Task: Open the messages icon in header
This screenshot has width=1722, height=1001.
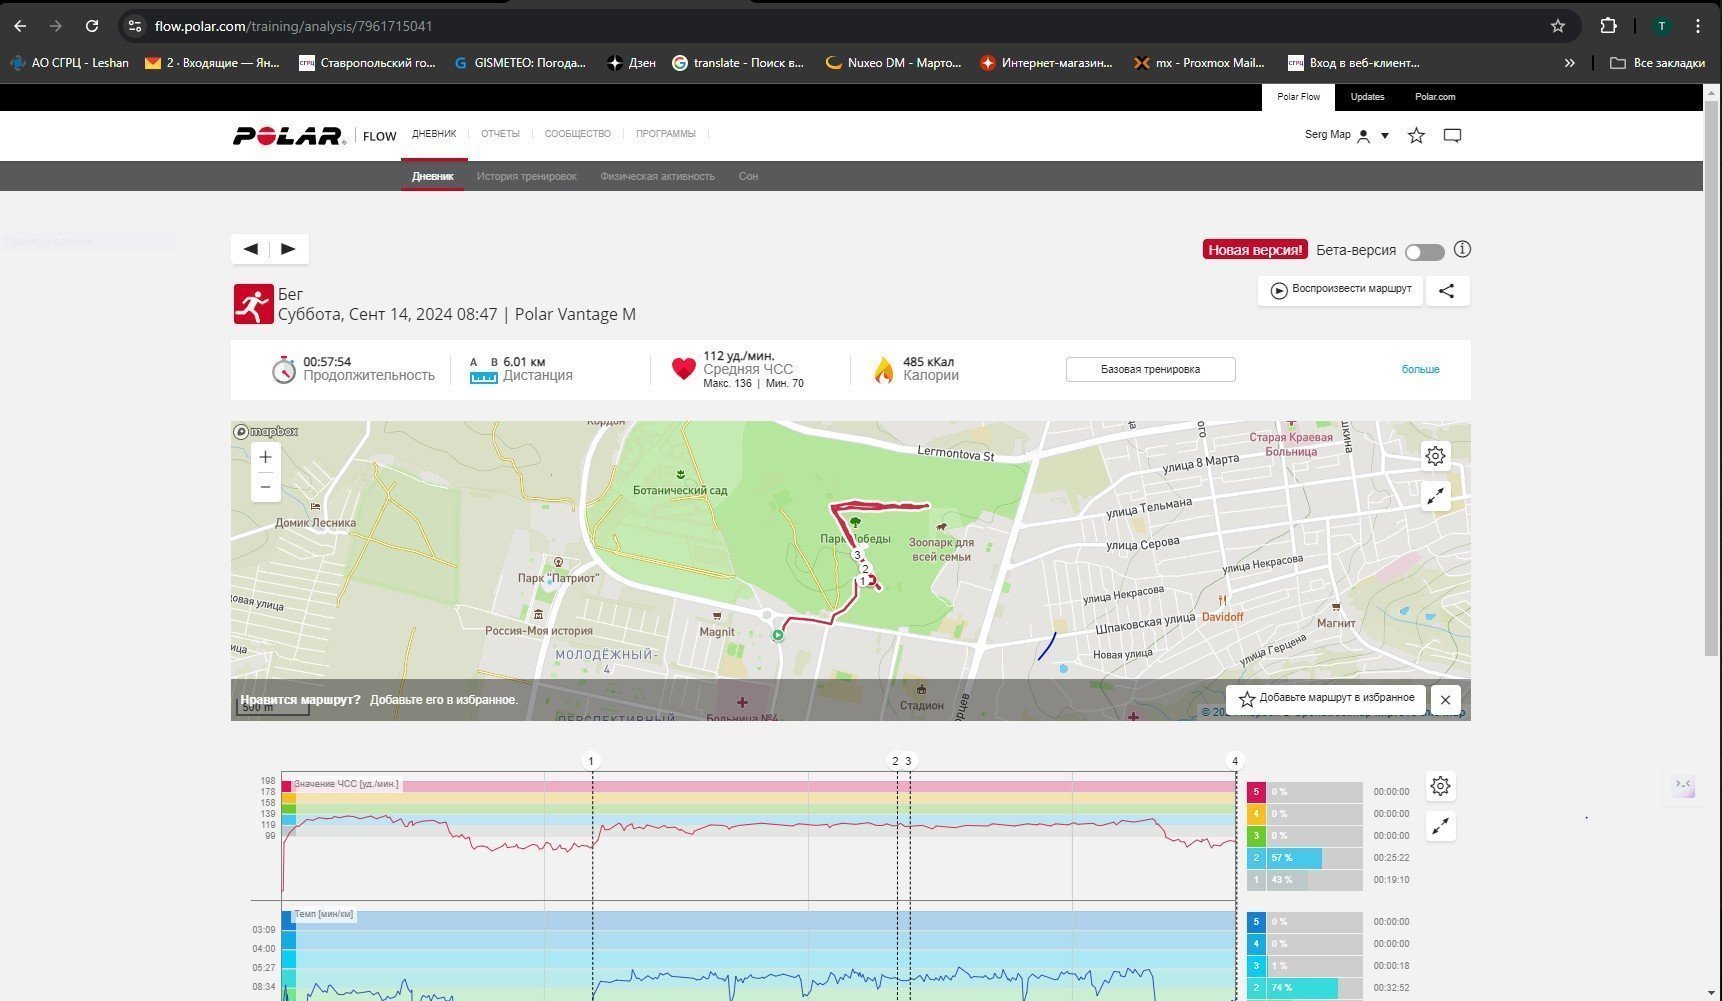Action: (1452, 135)
